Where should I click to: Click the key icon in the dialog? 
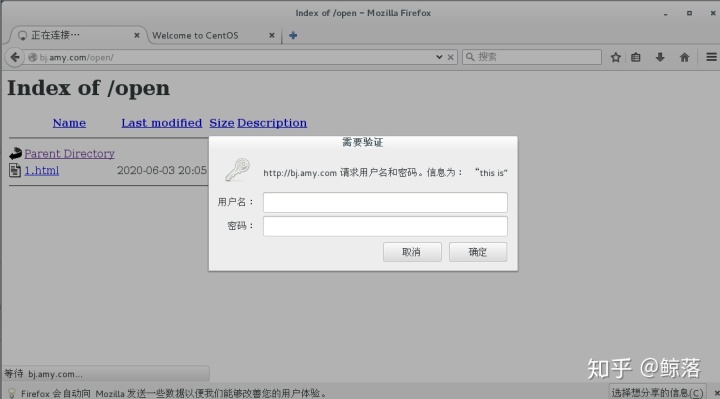click(x=237, y=169)
